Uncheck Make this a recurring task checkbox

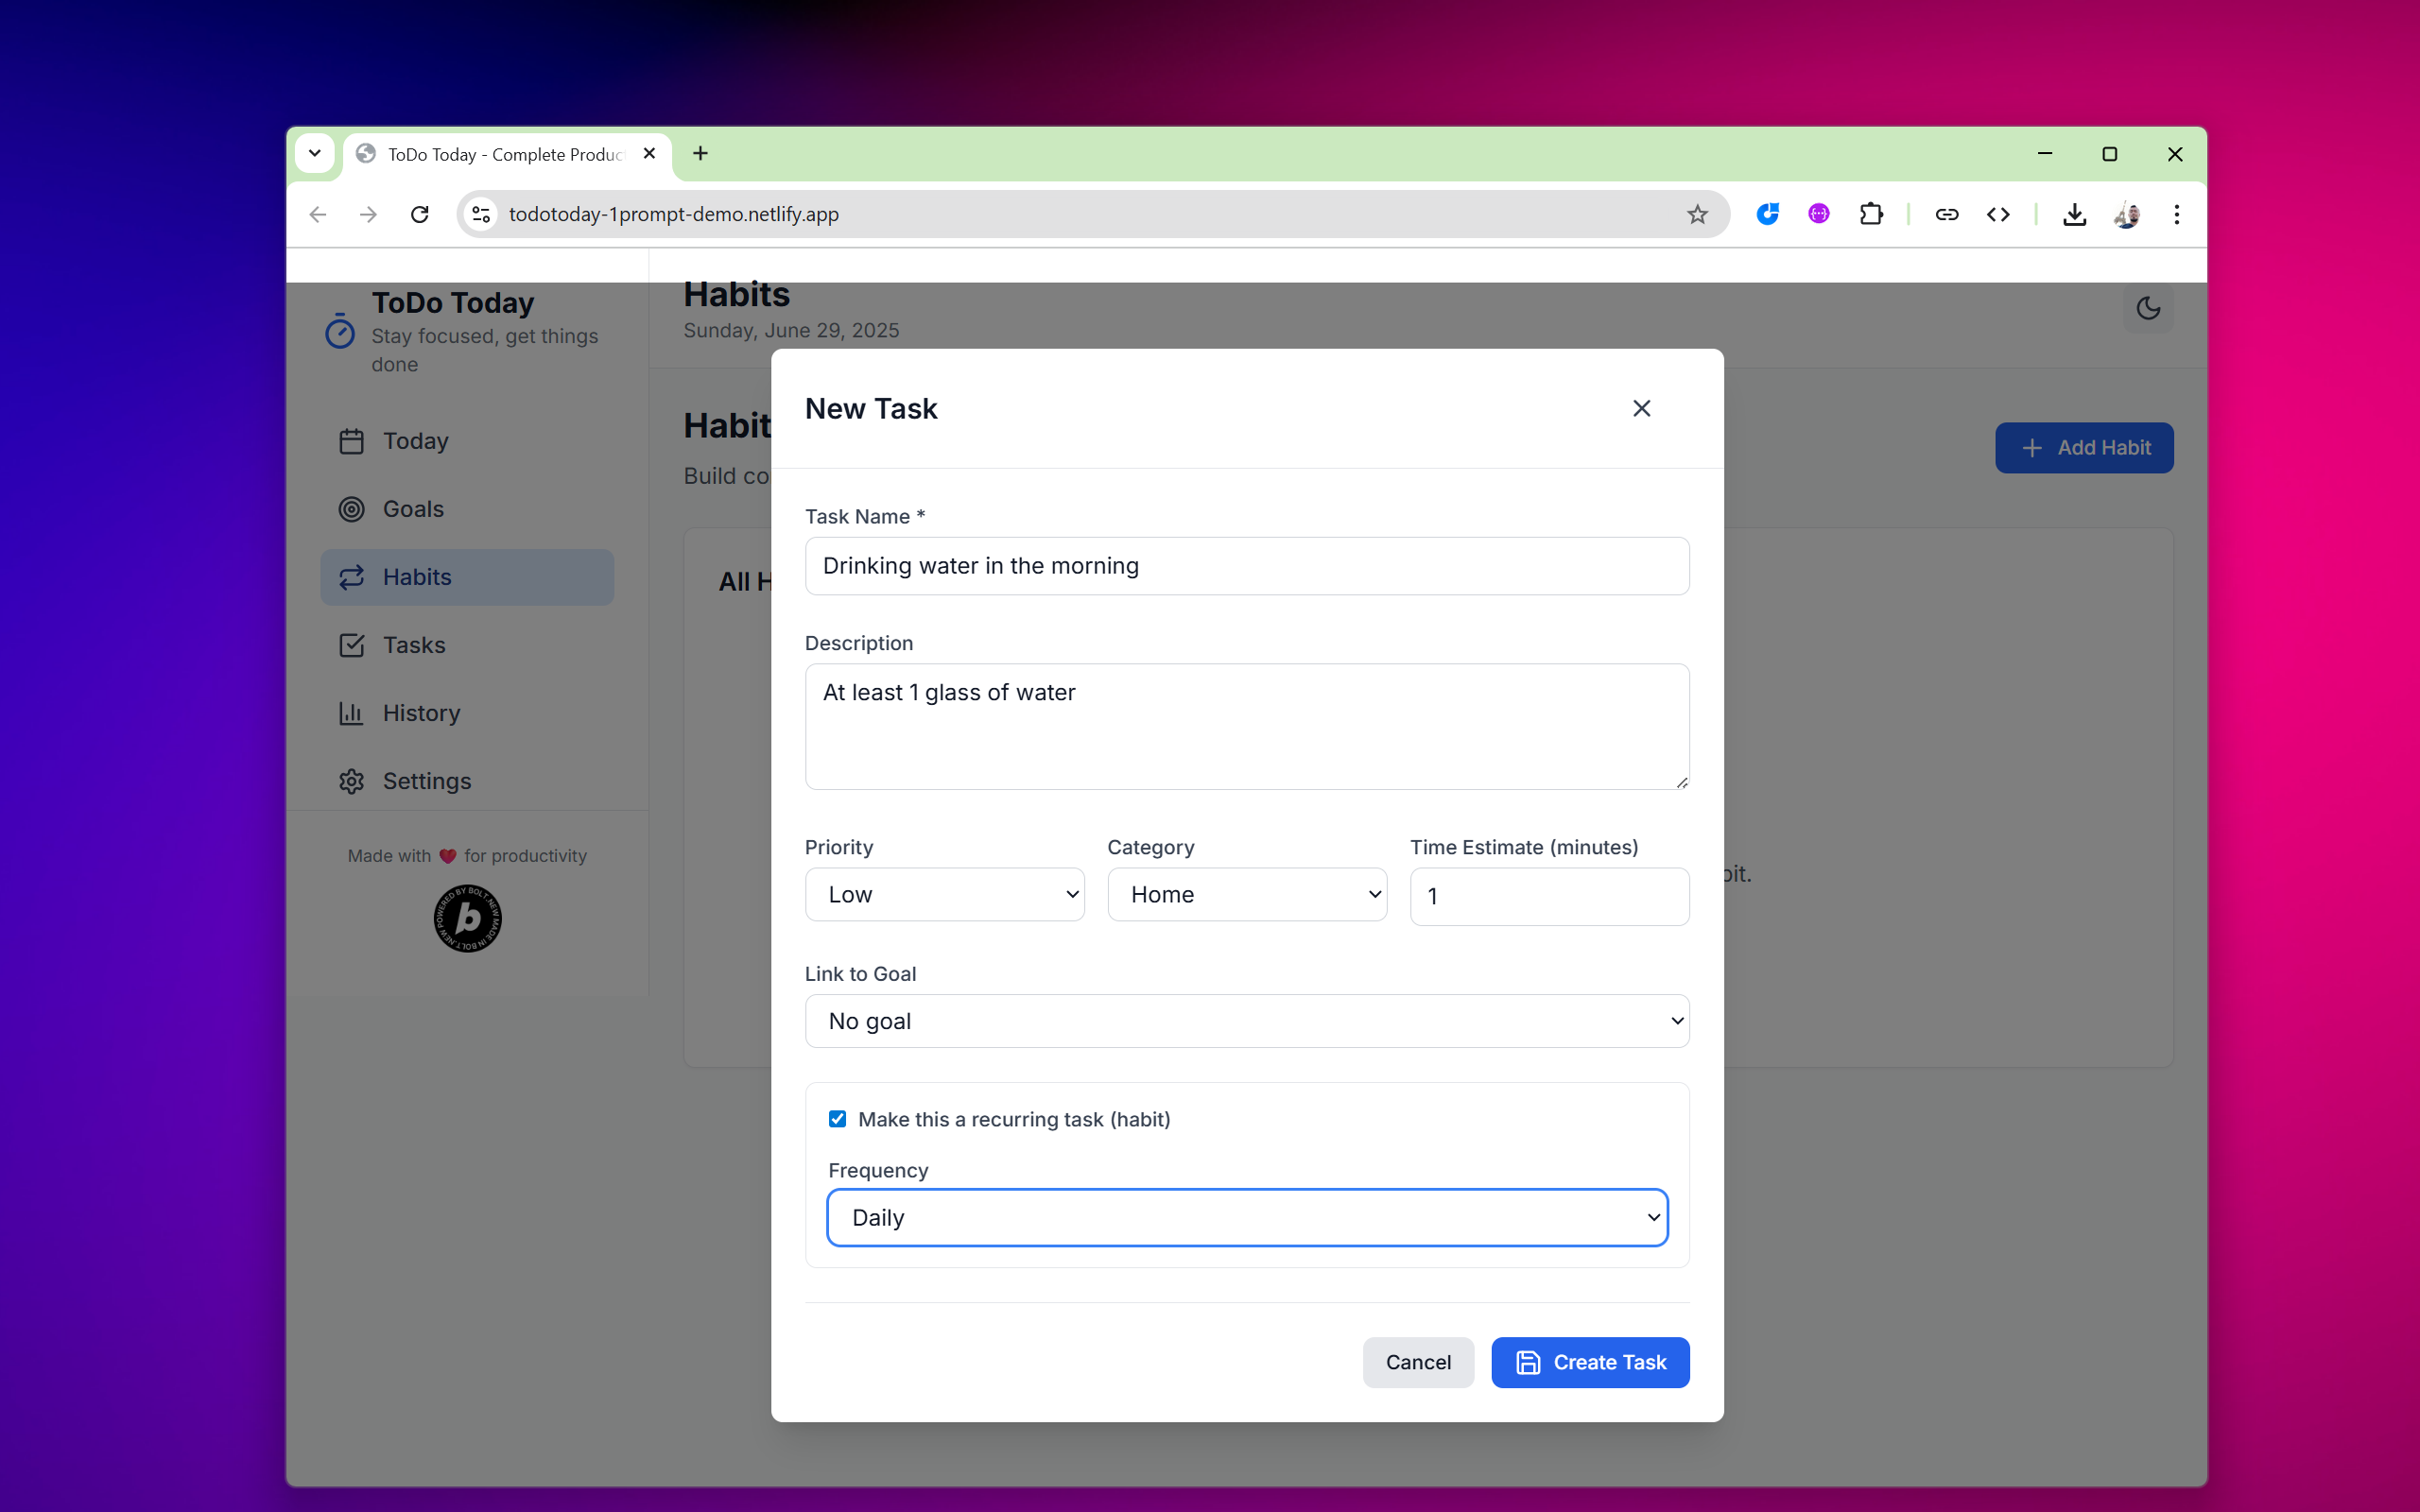tap(837, 1119)
